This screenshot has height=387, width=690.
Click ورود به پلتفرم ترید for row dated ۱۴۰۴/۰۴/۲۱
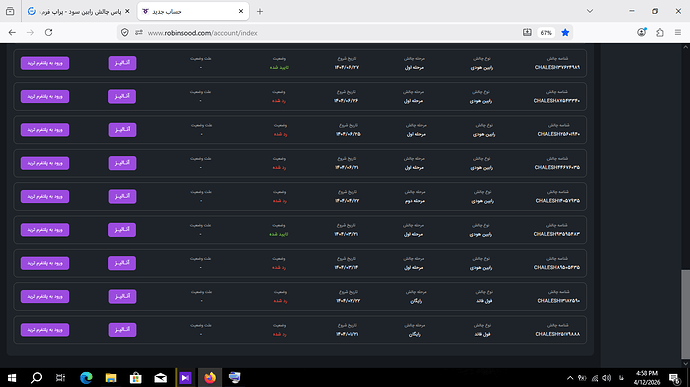coord(45,163)
